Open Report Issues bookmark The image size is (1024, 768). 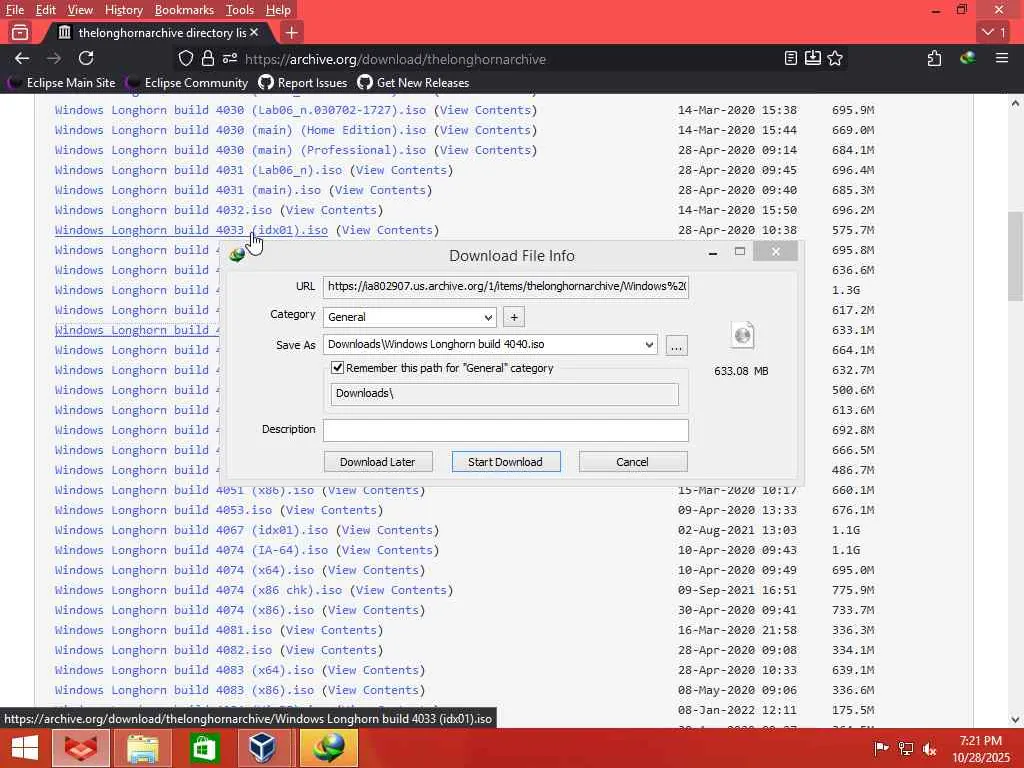(302, 83)
